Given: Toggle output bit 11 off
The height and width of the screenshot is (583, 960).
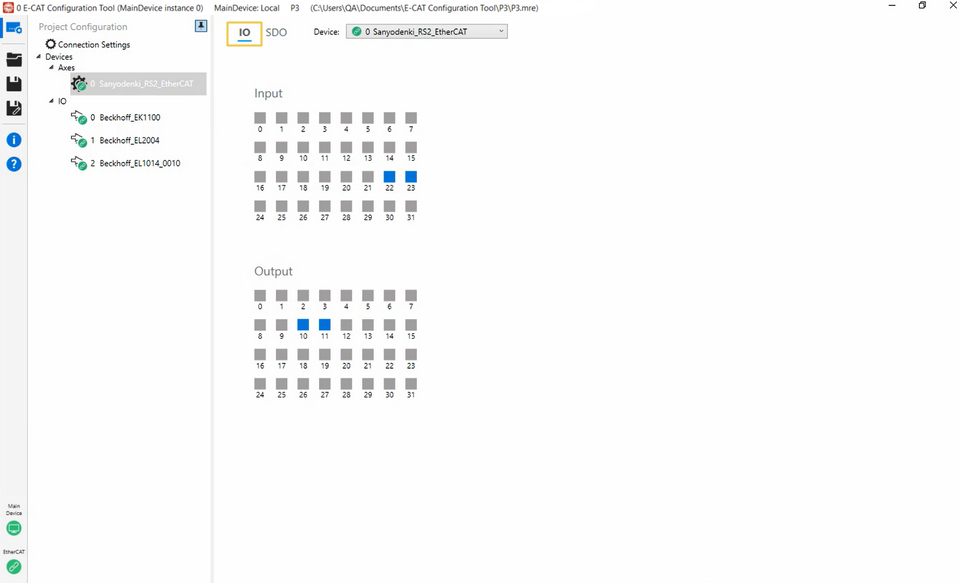Looking at the screenshot, I should tap(325, 325).
